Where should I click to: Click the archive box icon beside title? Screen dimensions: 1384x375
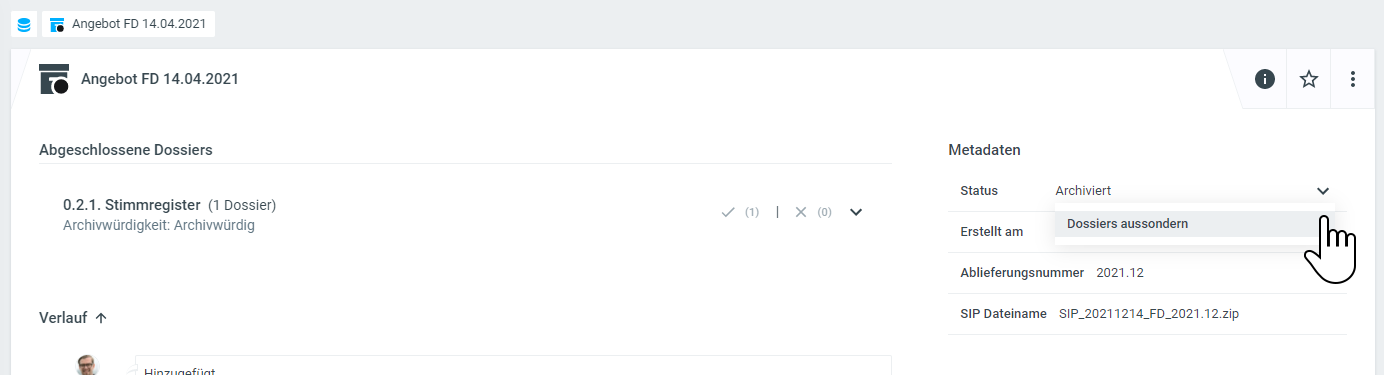coord(54,79)
